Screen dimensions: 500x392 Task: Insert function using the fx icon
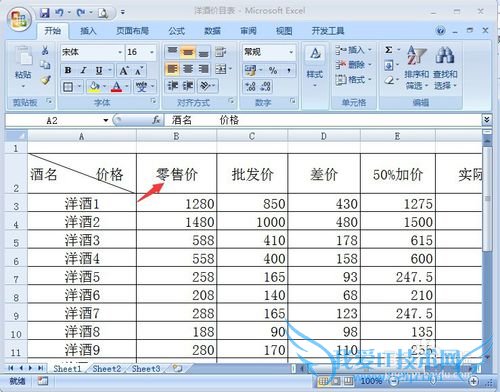(x=156, y=120)
